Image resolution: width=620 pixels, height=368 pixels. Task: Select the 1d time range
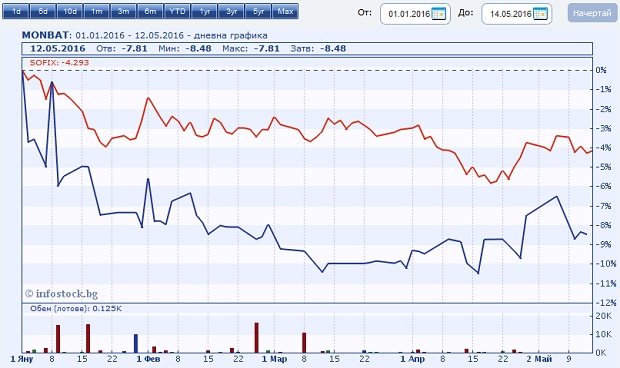tap(16, 11)
